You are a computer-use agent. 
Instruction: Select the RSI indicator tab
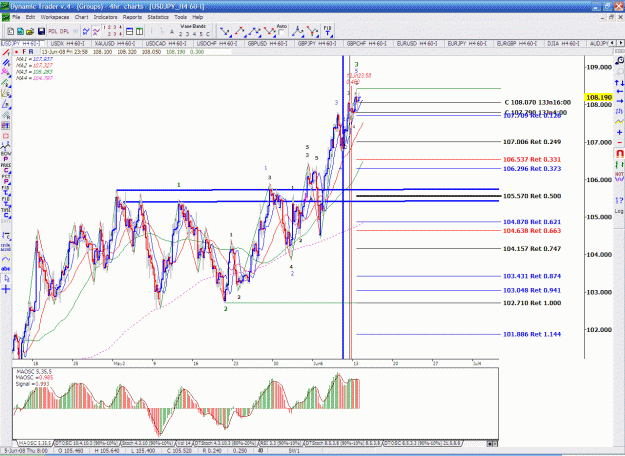[x=281, y=443]
